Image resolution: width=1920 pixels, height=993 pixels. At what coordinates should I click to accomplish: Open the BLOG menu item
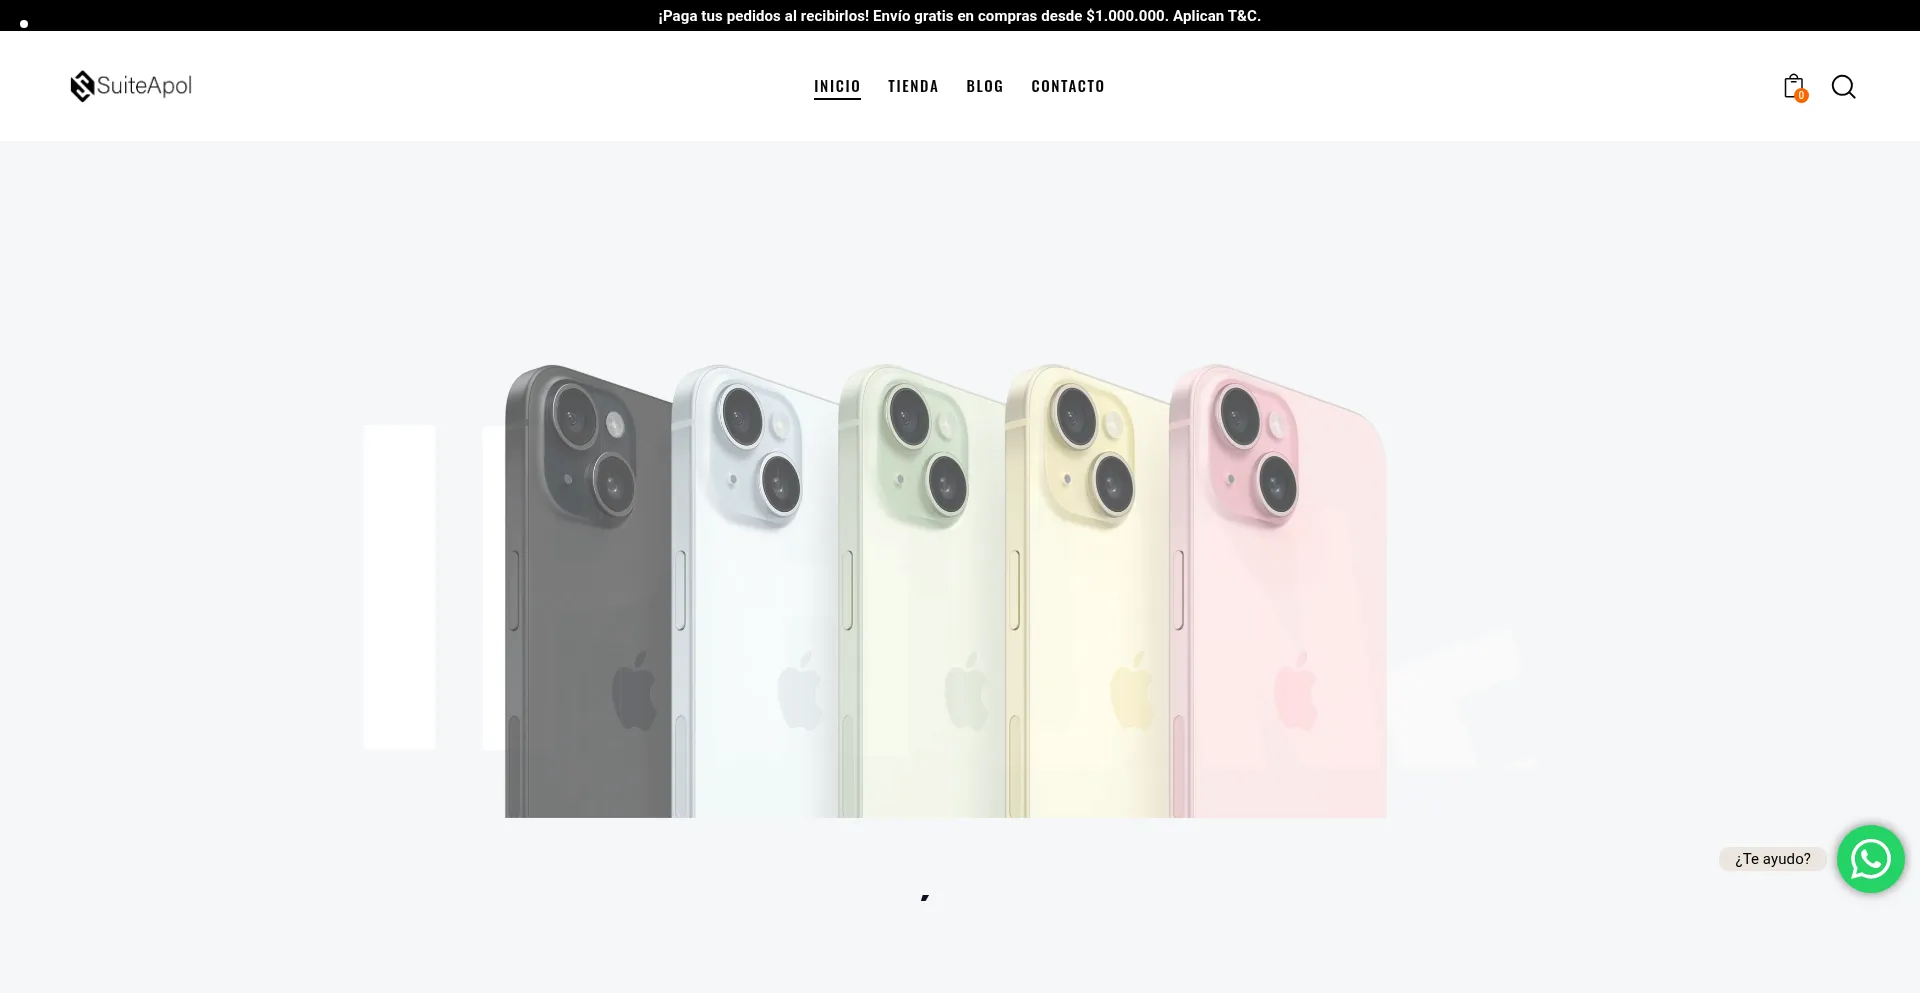click(985, 86)
